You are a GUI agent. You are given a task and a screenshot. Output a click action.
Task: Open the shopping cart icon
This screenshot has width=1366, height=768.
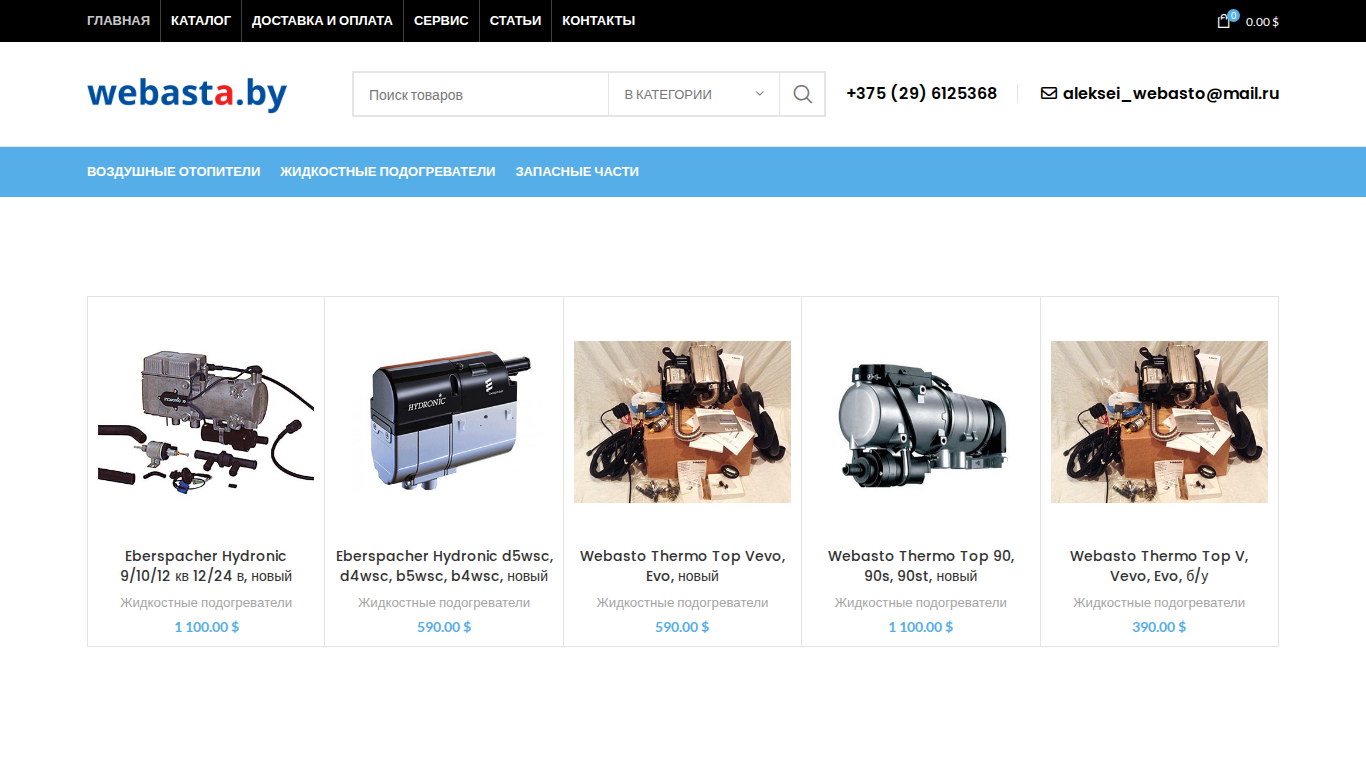tap(1224, 21)
